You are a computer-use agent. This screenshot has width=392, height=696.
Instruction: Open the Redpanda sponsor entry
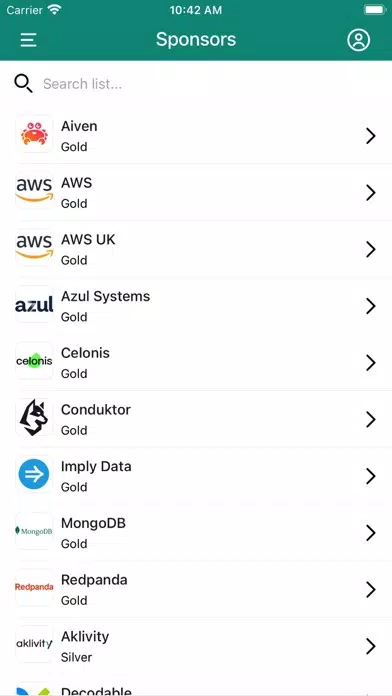pos(196,589)
